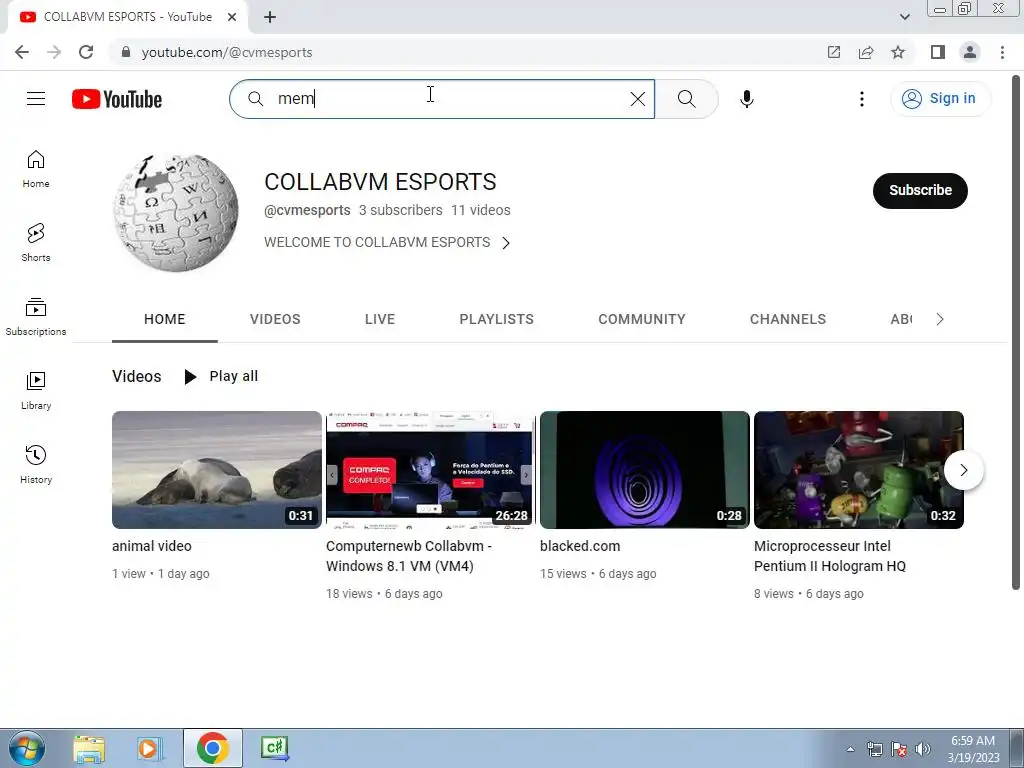The width and height of the screenshot is (1024, 768).
Task: Open Windows Media Player from taskbar
Action: [150, 748]
